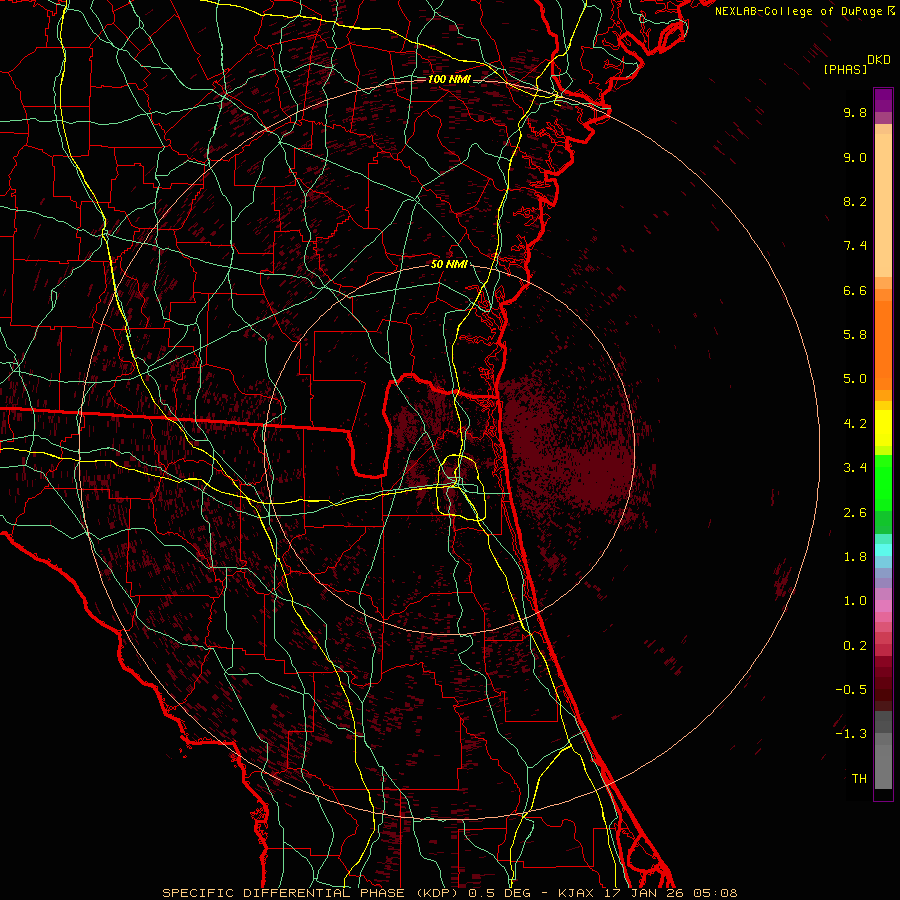
Task: Select the 1.0 color scale value
Action: (855, 601)
